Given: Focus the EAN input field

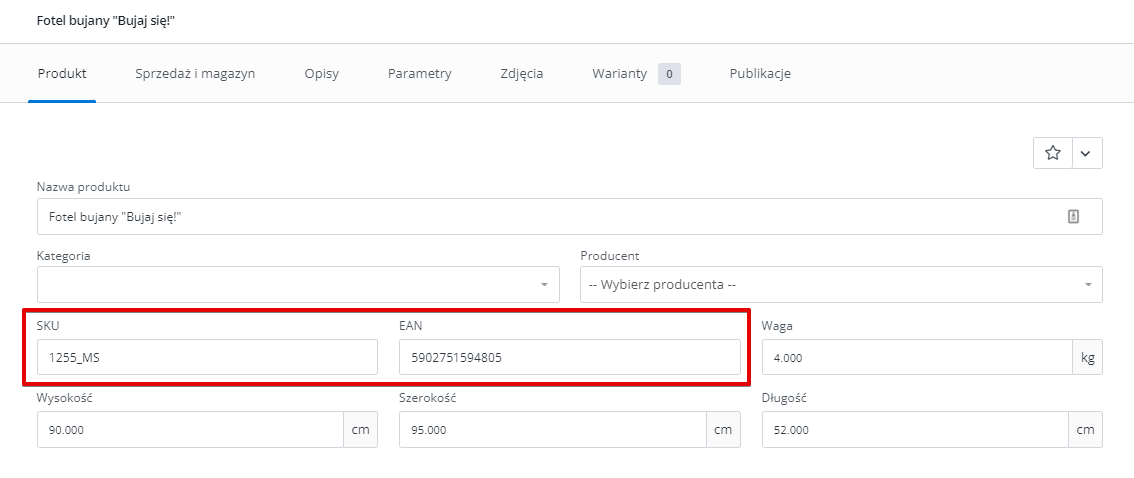Looking at the screenshot, I should pyautogui.click(x=570, y=357).
